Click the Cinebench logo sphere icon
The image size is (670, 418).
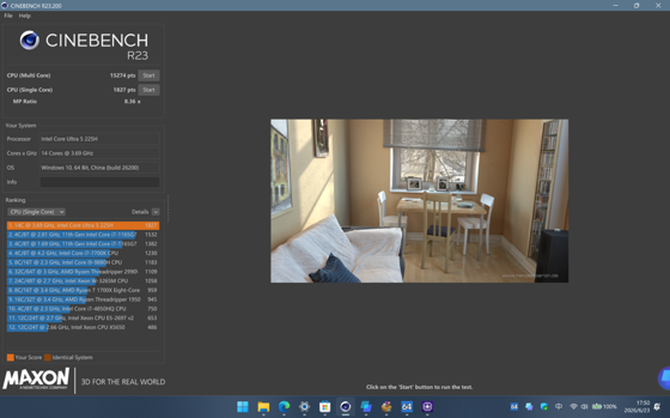pos(29,40)
